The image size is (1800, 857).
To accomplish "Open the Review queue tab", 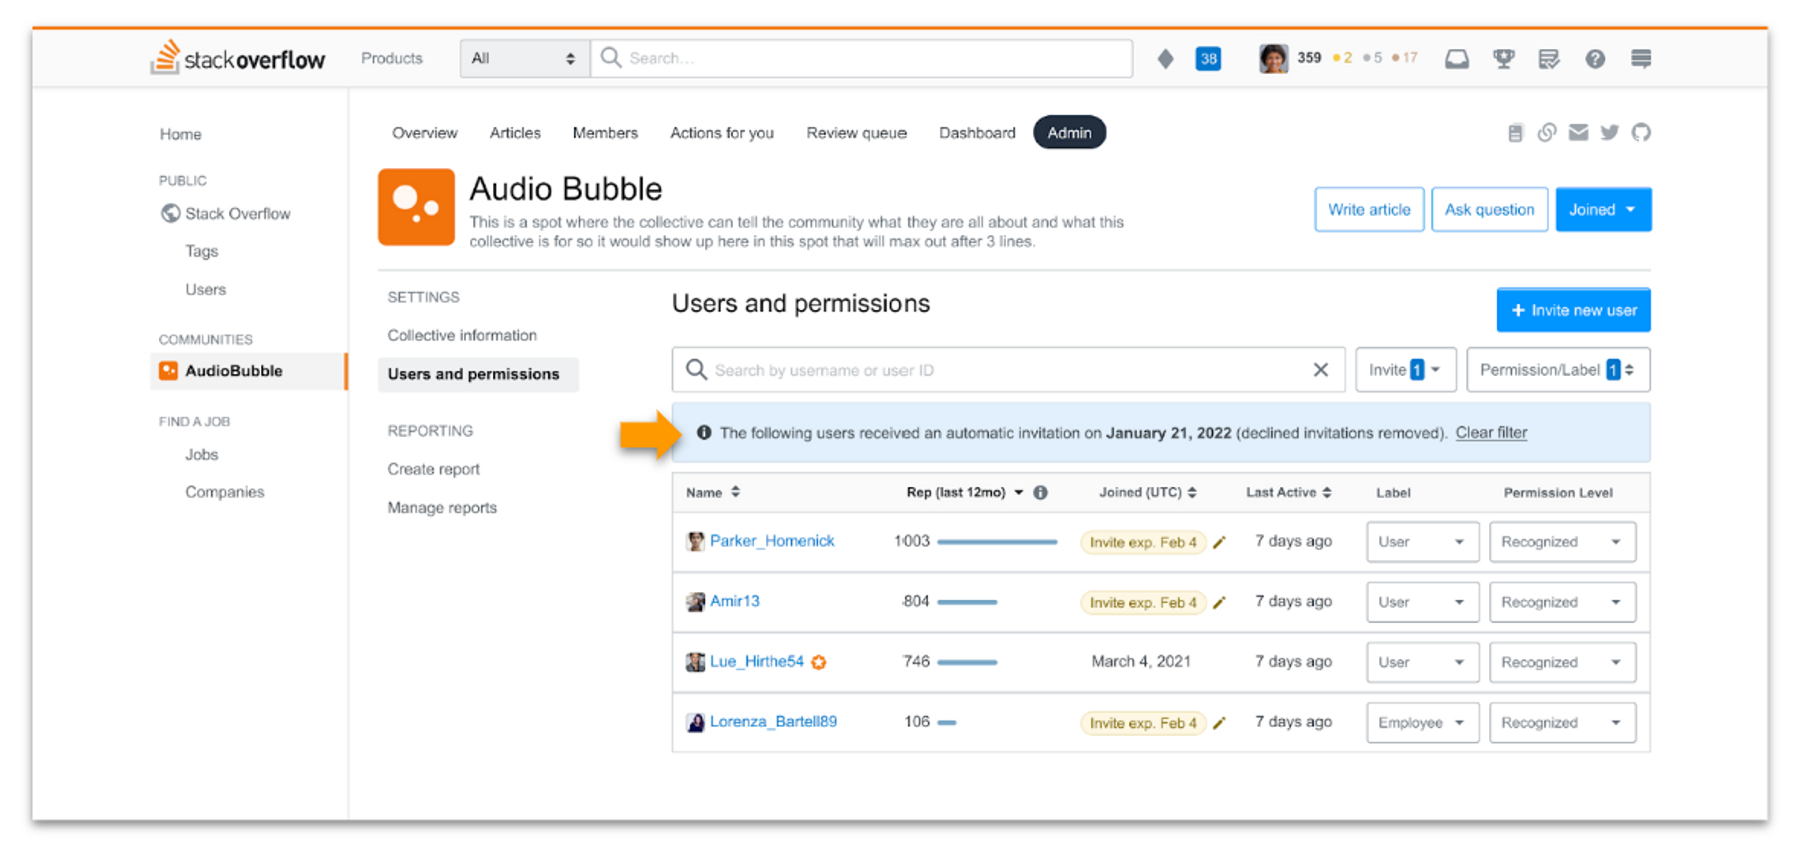I will click(856, 133).
